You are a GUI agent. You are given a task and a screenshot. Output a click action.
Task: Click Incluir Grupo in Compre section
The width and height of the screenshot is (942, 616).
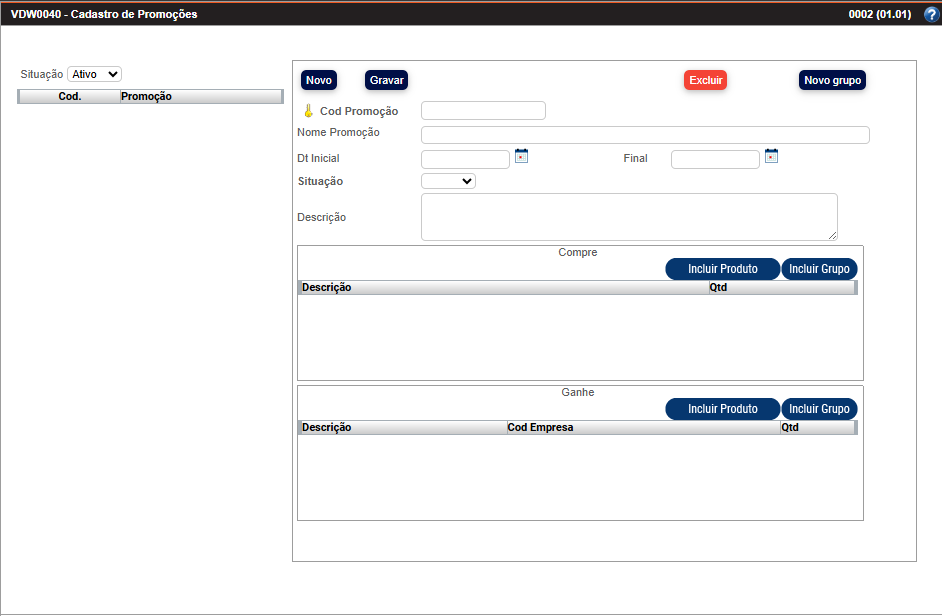click(x=819, y=269)
